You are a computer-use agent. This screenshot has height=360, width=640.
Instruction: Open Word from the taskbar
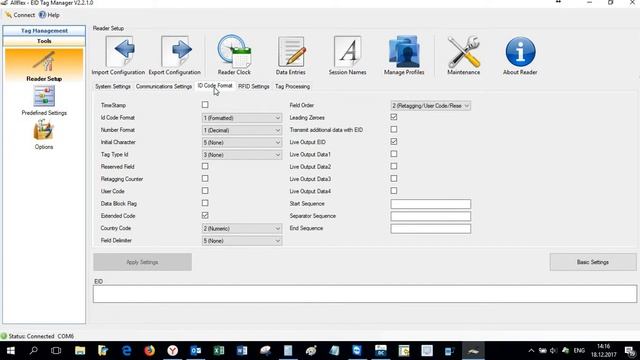tap(242, 351)
